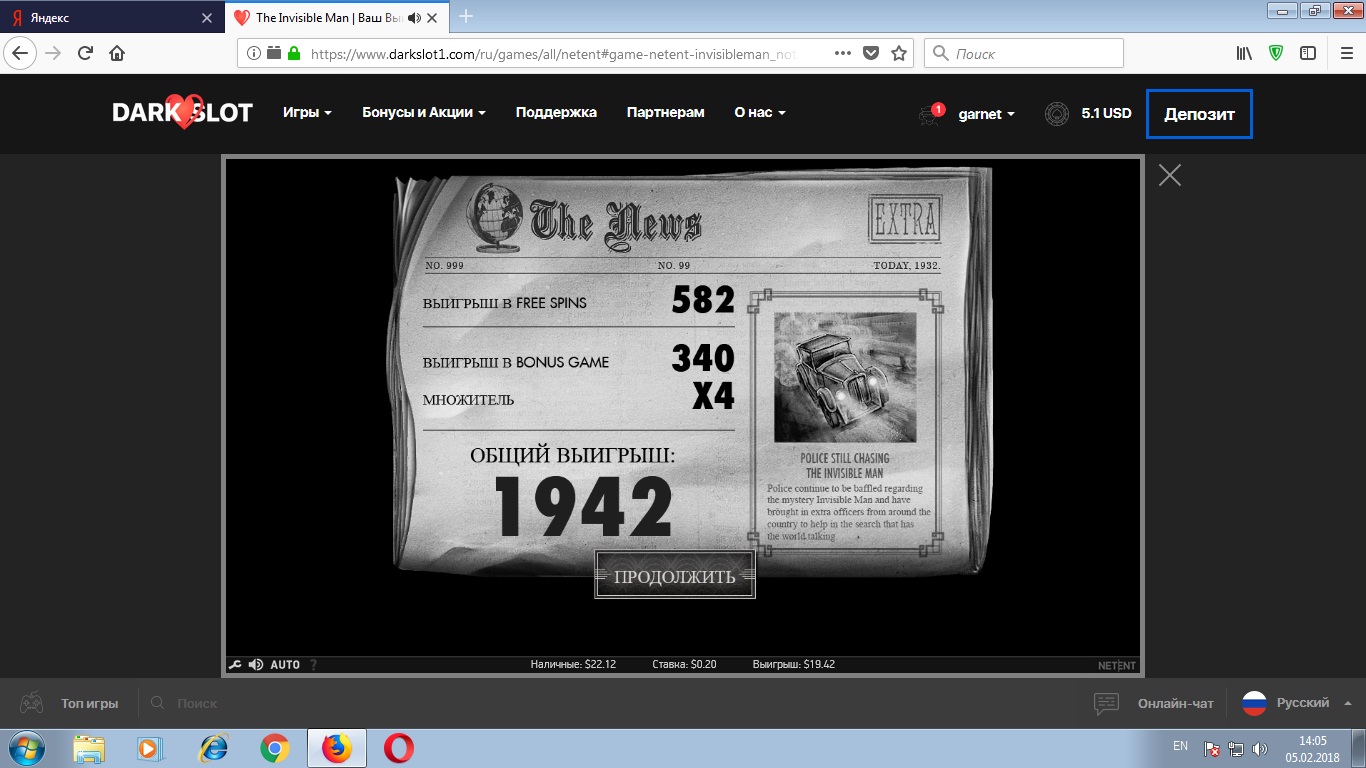This screenshot has height=768, width=1366.
Task: Open the Firefox hamburger menu
Action: [1344, 53]
